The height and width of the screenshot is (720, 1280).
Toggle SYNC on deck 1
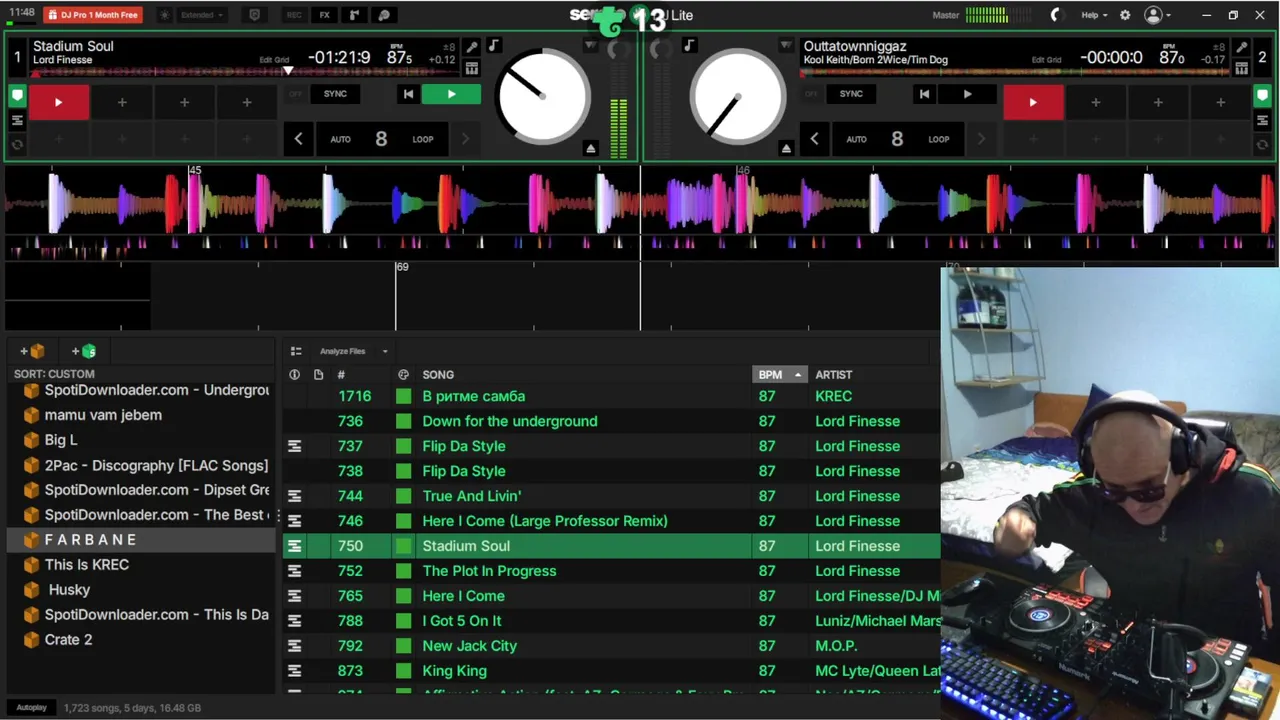(335, 94)
